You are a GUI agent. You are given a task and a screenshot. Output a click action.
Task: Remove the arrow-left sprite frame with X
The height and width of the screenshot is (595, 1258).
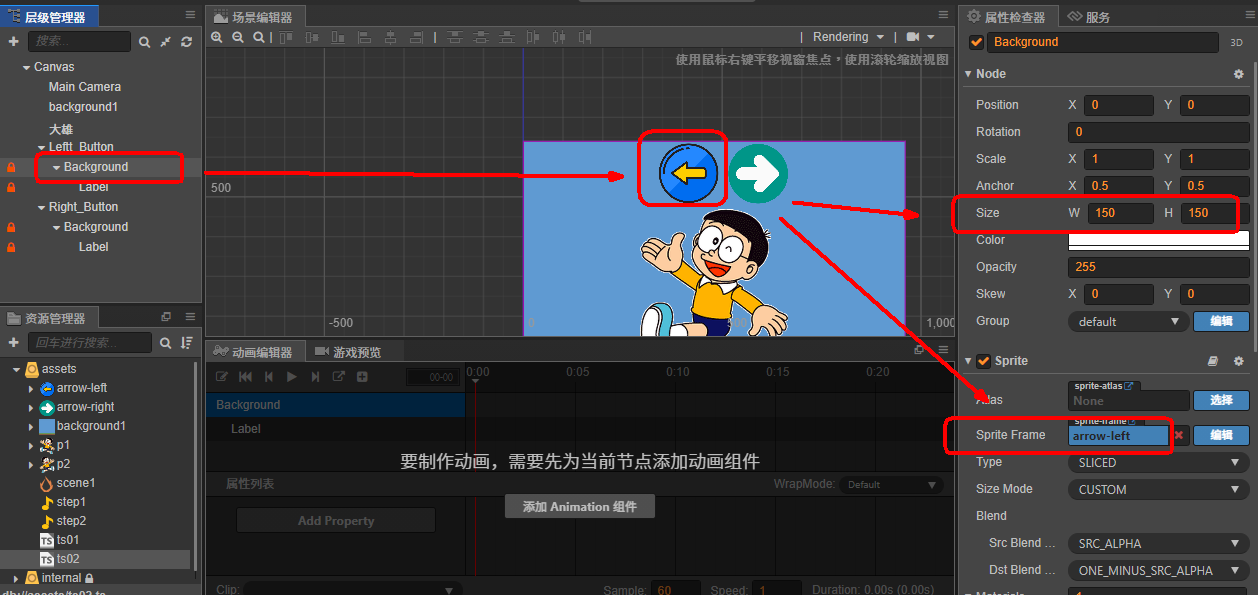(x=1179, y=435)
